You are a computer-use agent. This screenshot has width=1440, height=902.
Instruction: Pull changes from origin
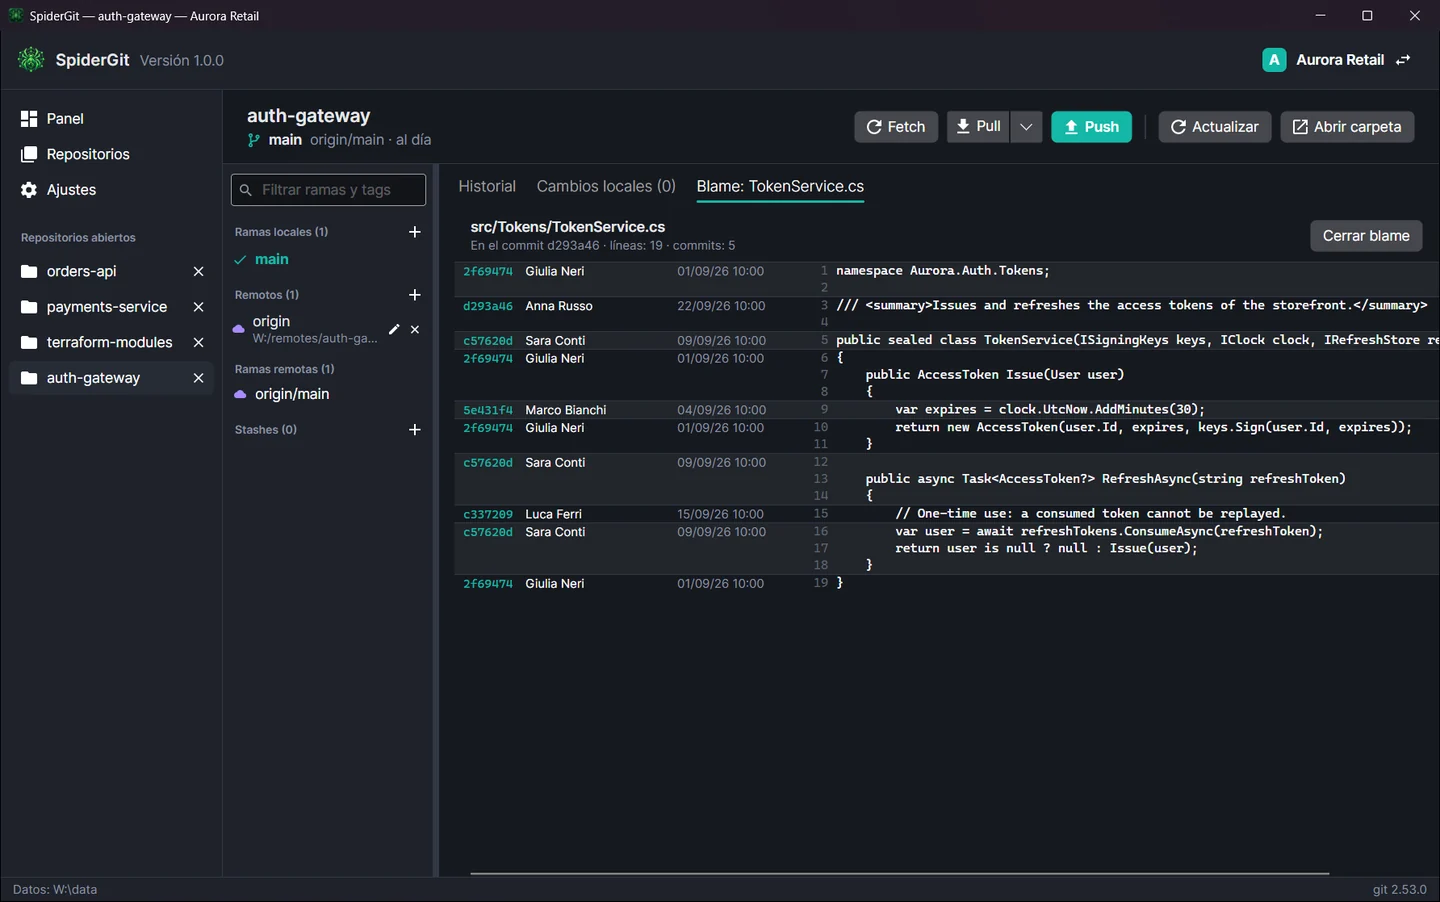click(978, 127)
